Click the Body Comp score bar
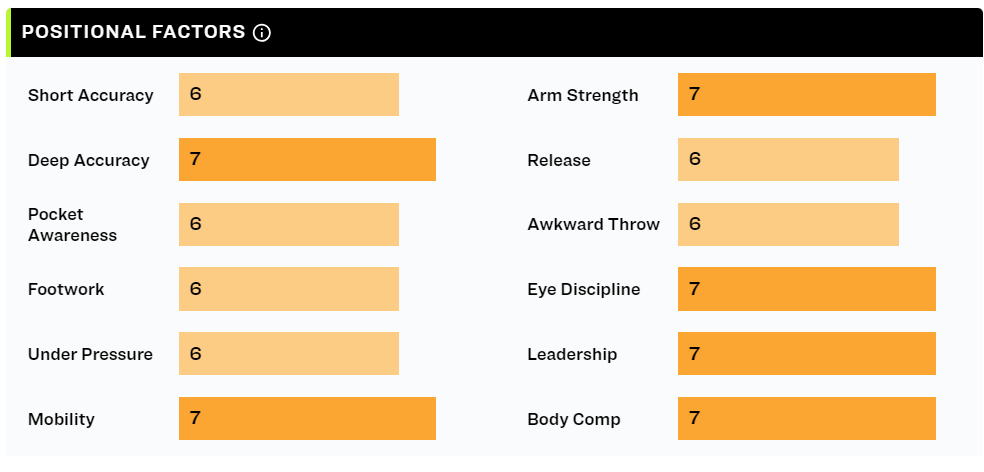 tap(807, 419)
